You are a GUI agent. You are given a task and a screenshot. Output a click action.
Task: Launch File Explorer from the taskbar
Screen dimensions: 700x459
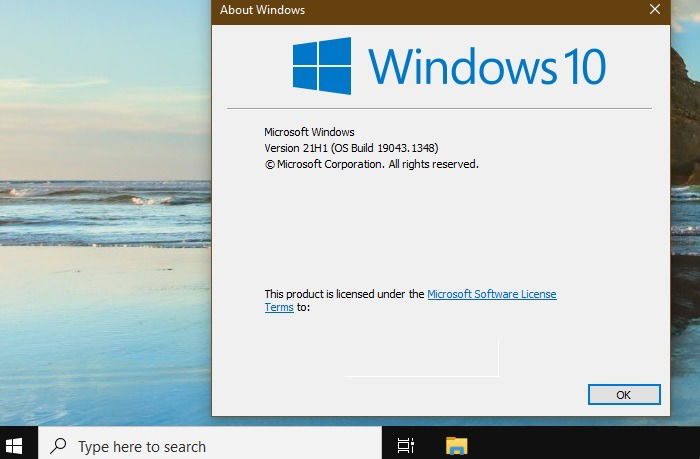[x=456, y=446]
